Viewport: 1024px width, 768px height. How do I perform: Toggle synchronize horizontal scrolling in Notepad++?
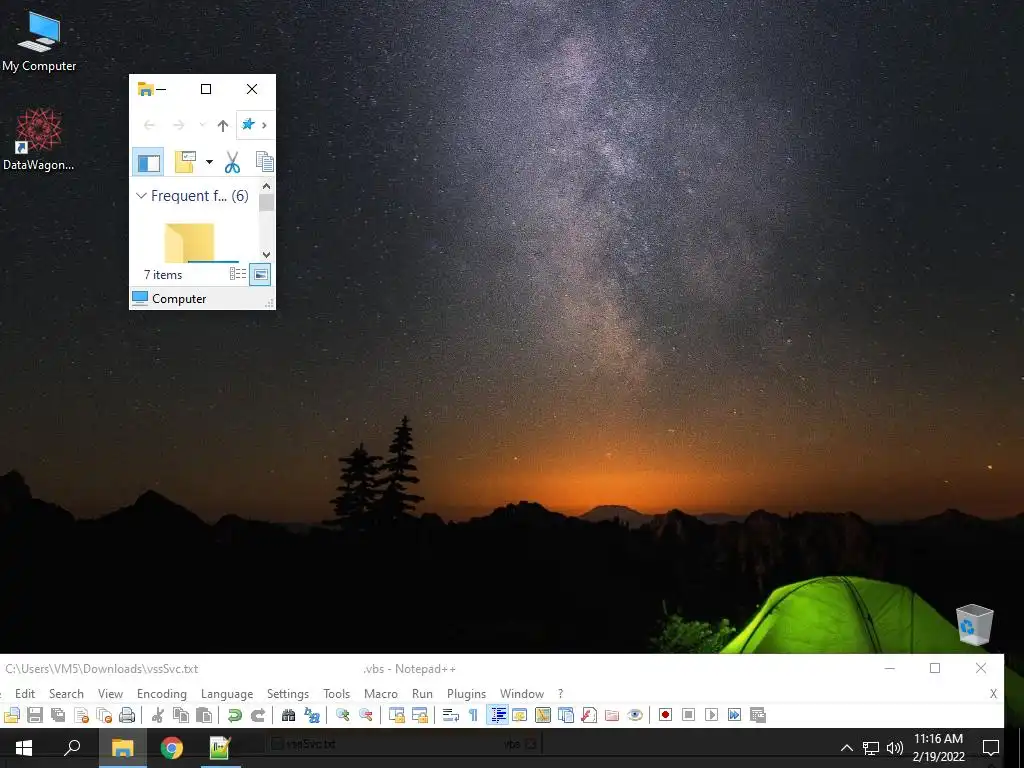point(419,715)
